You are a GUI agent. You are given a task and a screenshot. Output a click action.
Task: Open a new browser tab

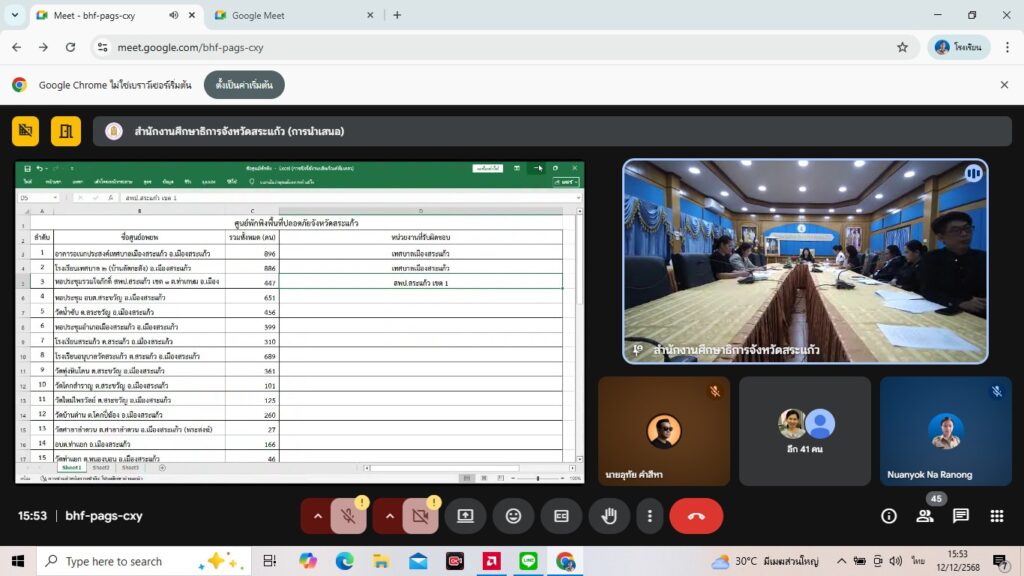(x=397, y=15)
